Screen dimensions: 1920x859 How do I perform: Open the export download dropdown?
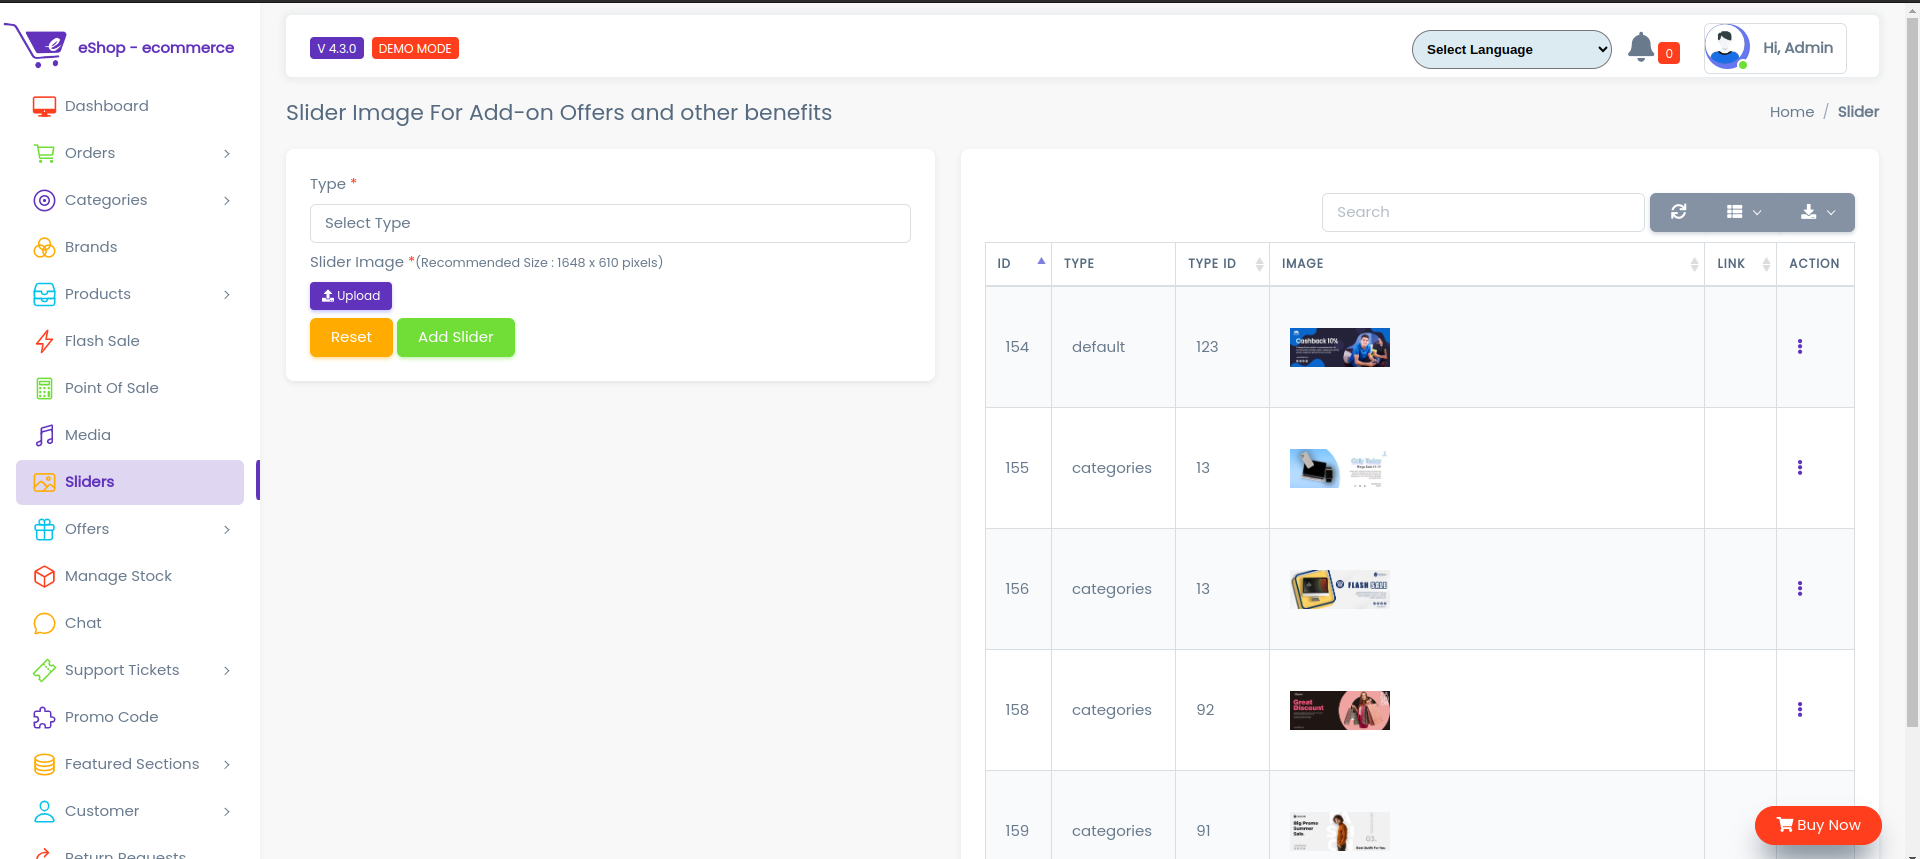click(1818, 212)
